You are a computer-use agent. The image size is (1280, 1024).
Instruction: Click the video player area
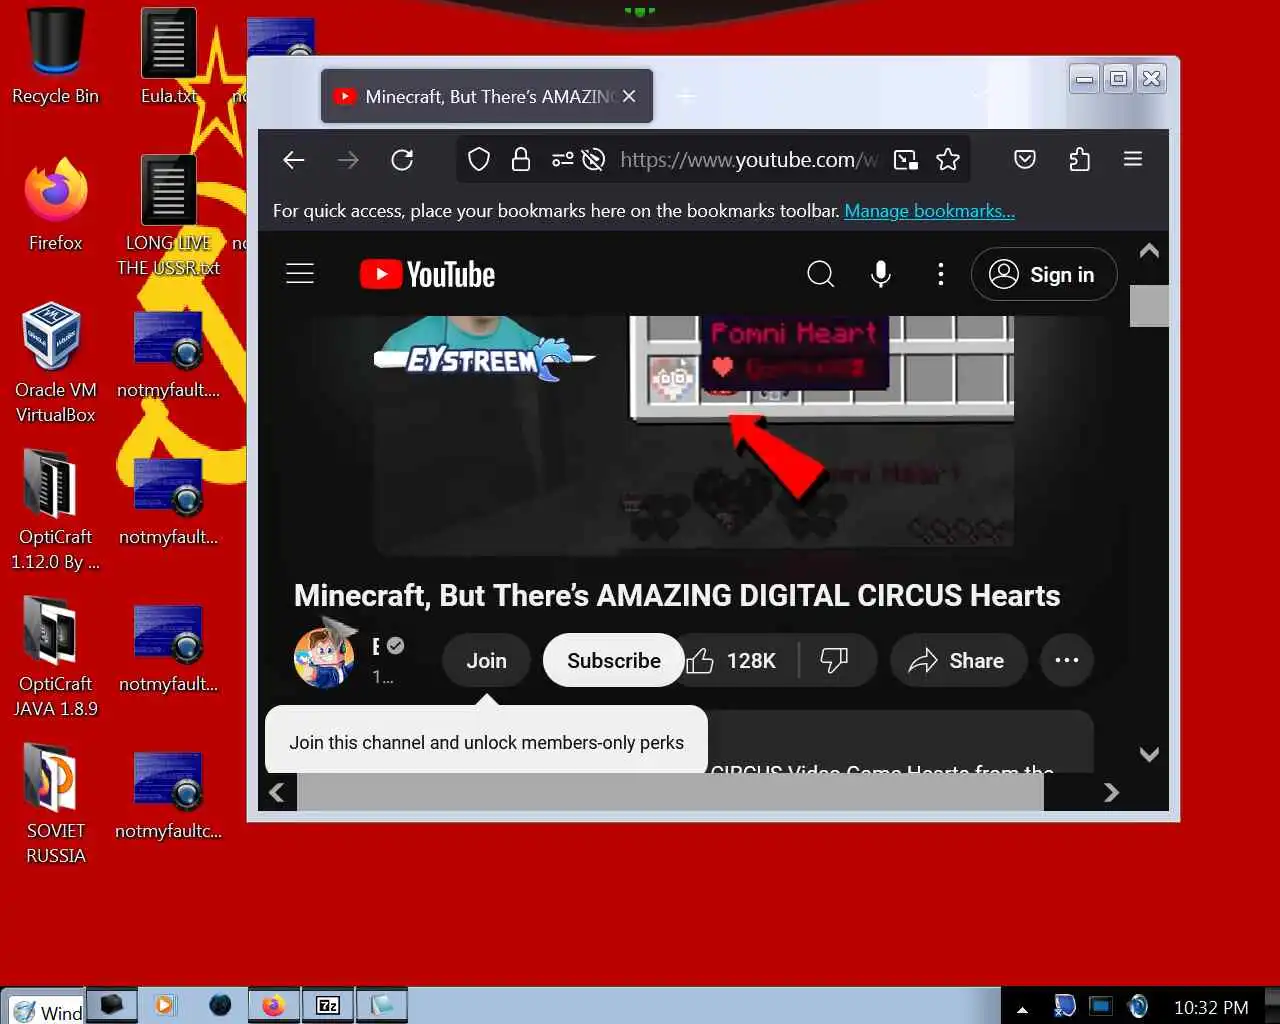[x=694, y=434]
